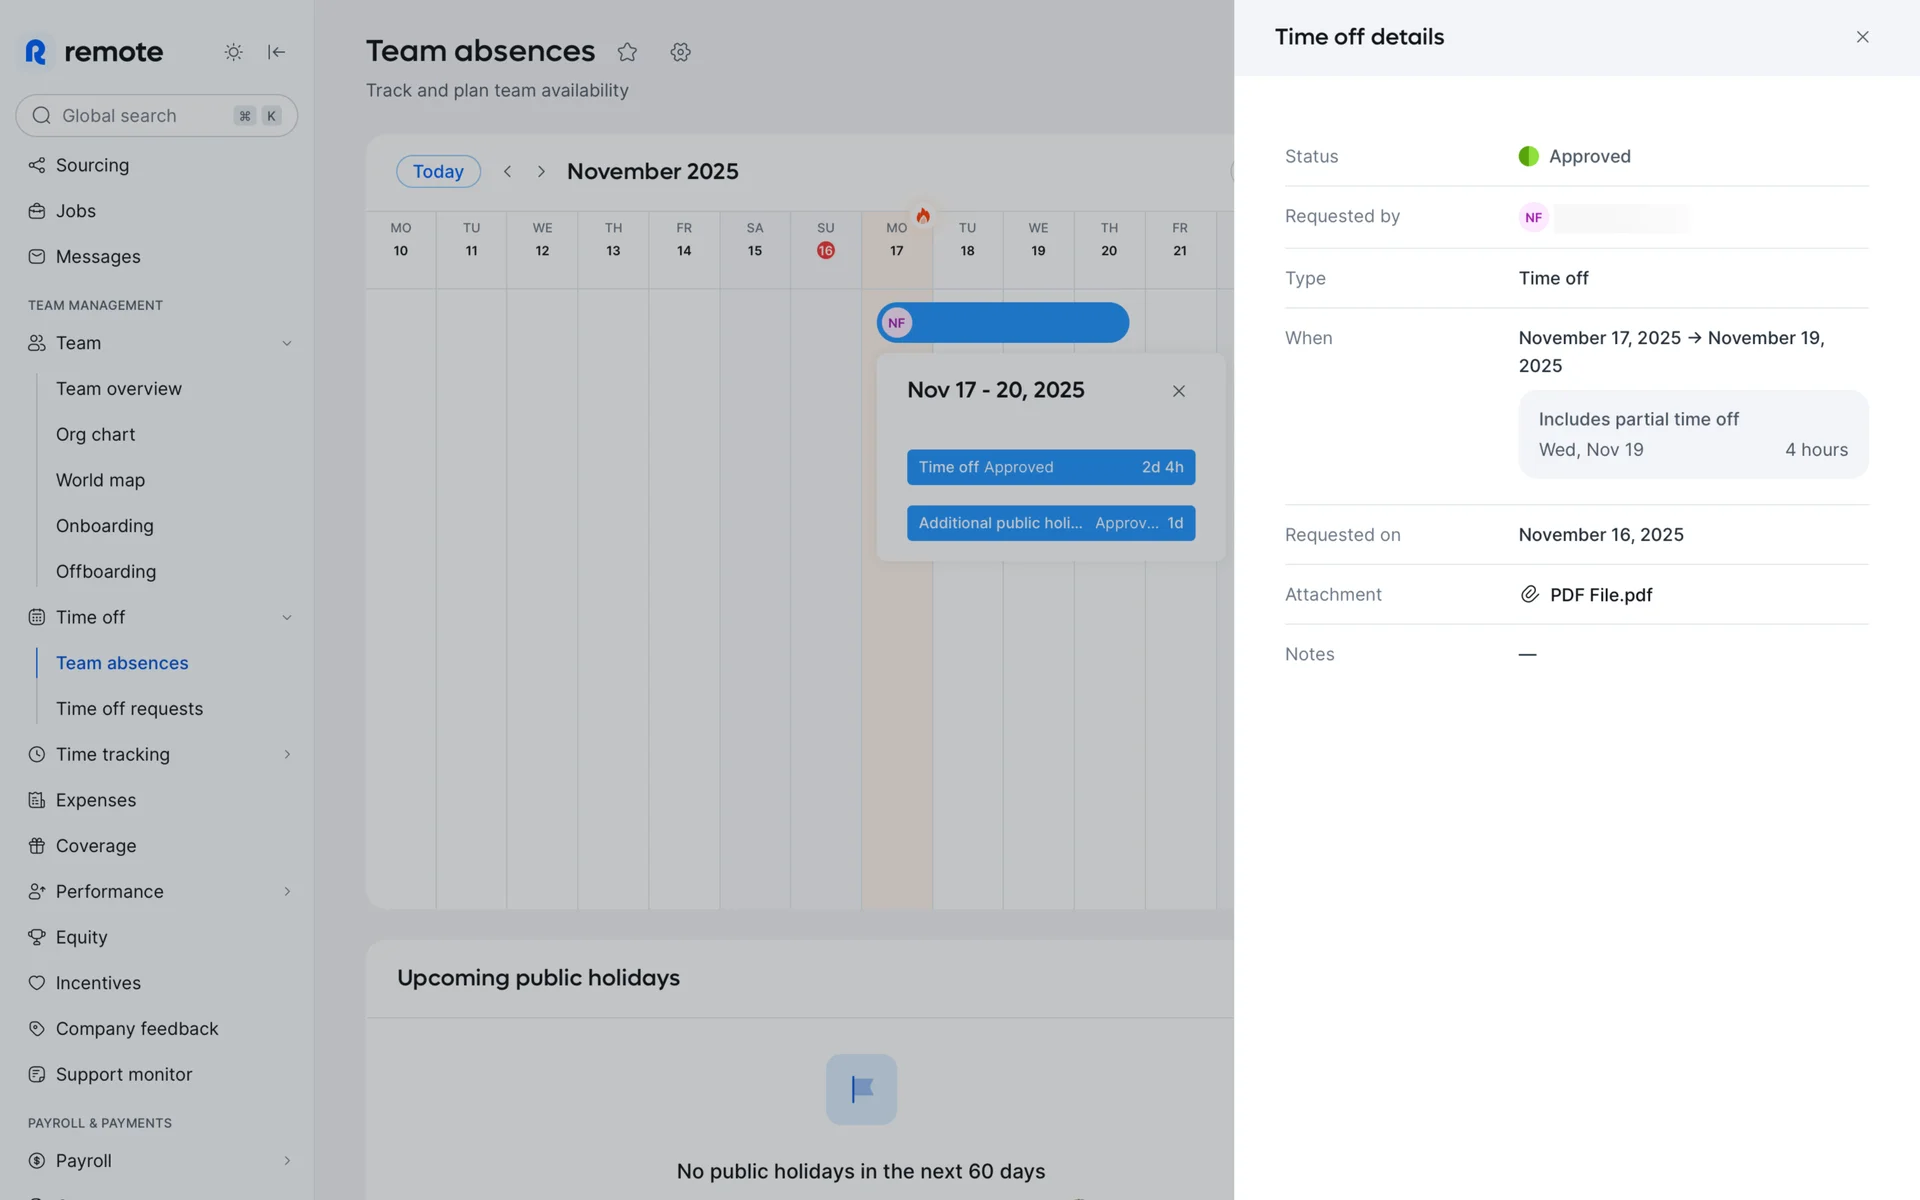The width and height of the screenshot is (1920, 1200).
Task: Open the Team absences settings gear
Action: [681, 52]
